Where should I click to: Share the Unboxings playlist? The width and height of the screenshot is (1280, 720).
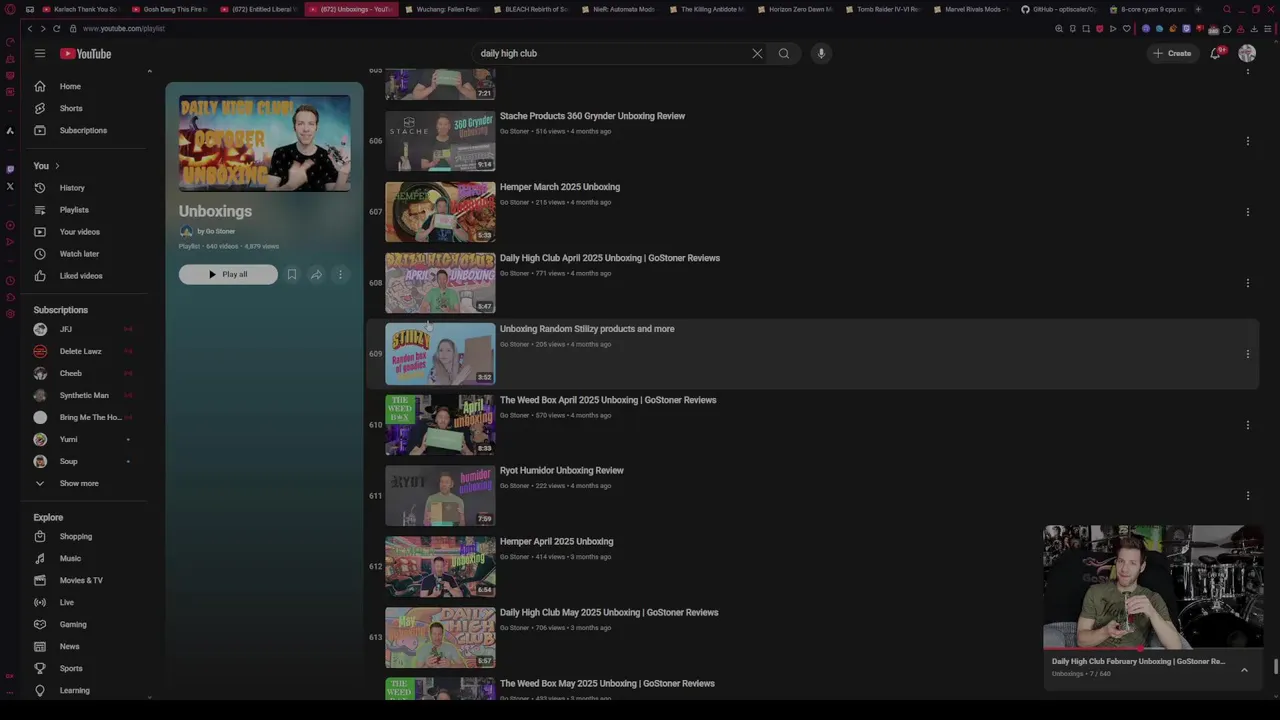pos(316,274)
